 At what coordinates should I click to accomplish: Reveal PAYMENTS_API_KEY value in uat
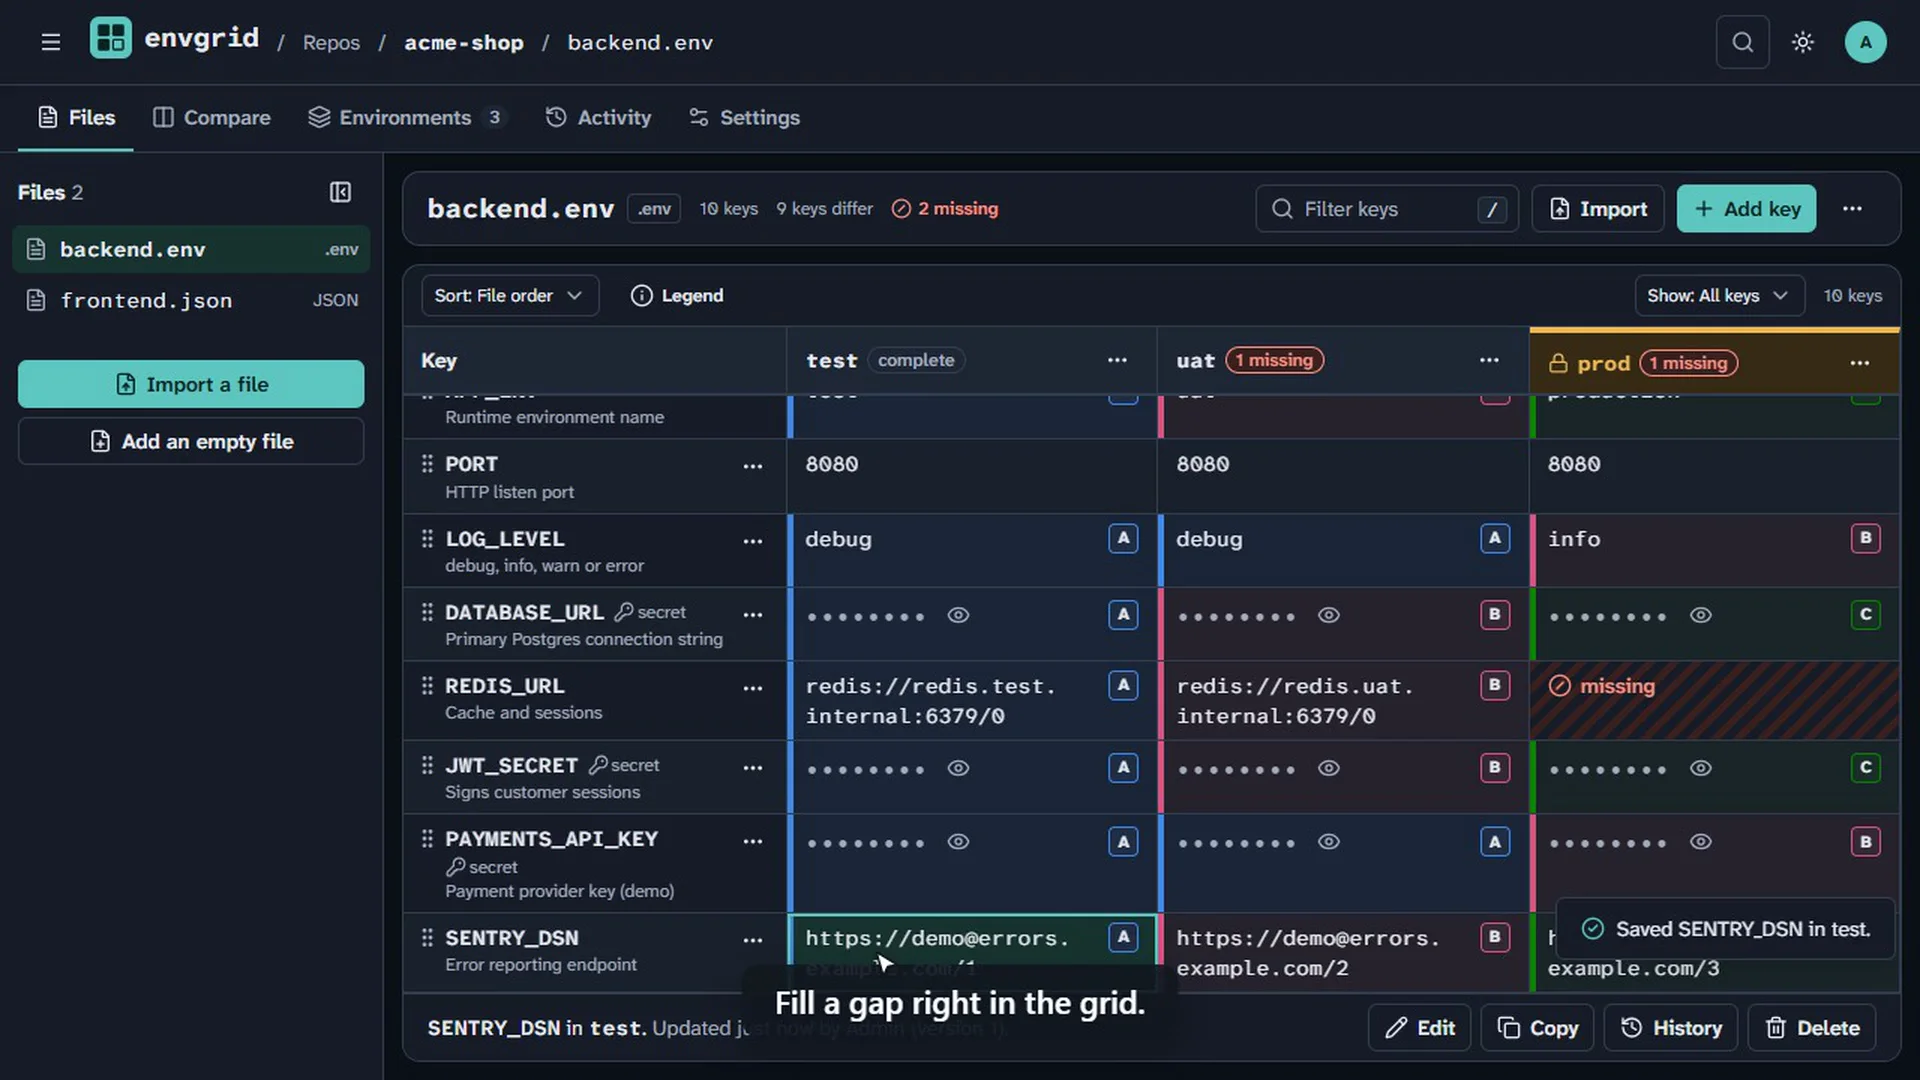1328,842
